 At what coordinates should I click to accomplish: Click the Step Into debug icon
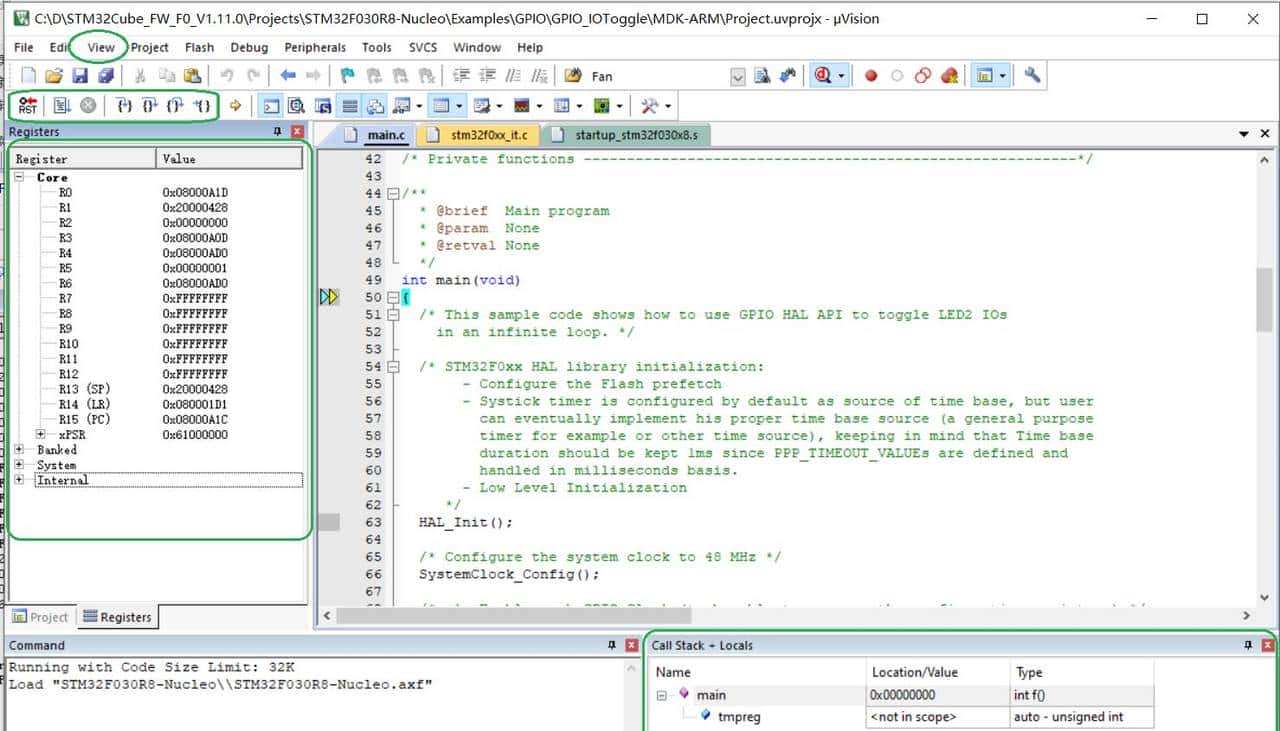pyautogui.click(x=124, y=105)
